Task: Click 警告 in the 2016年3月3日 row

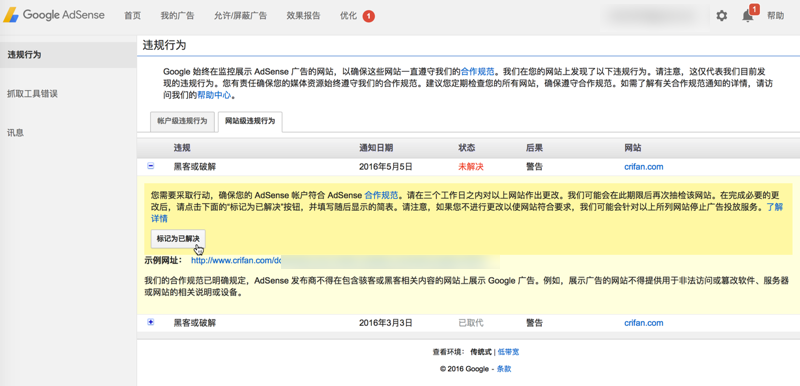Action: coord(534,323)
